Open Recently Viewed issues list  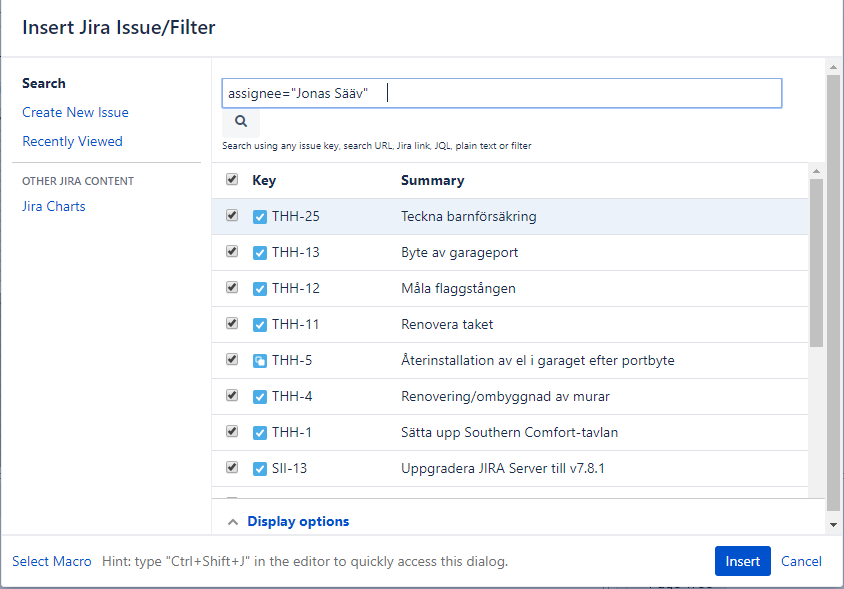coord(72,142)
